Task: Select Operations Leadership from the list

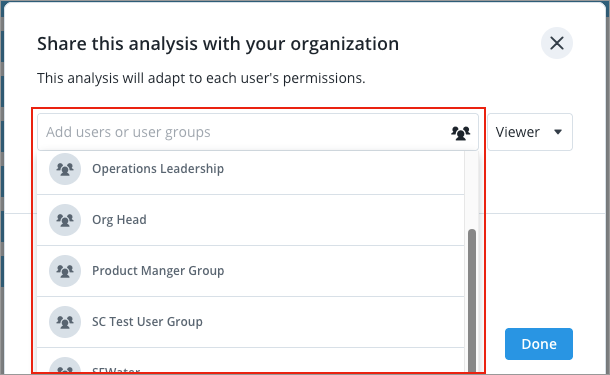Action: click(x=251, y=169)
